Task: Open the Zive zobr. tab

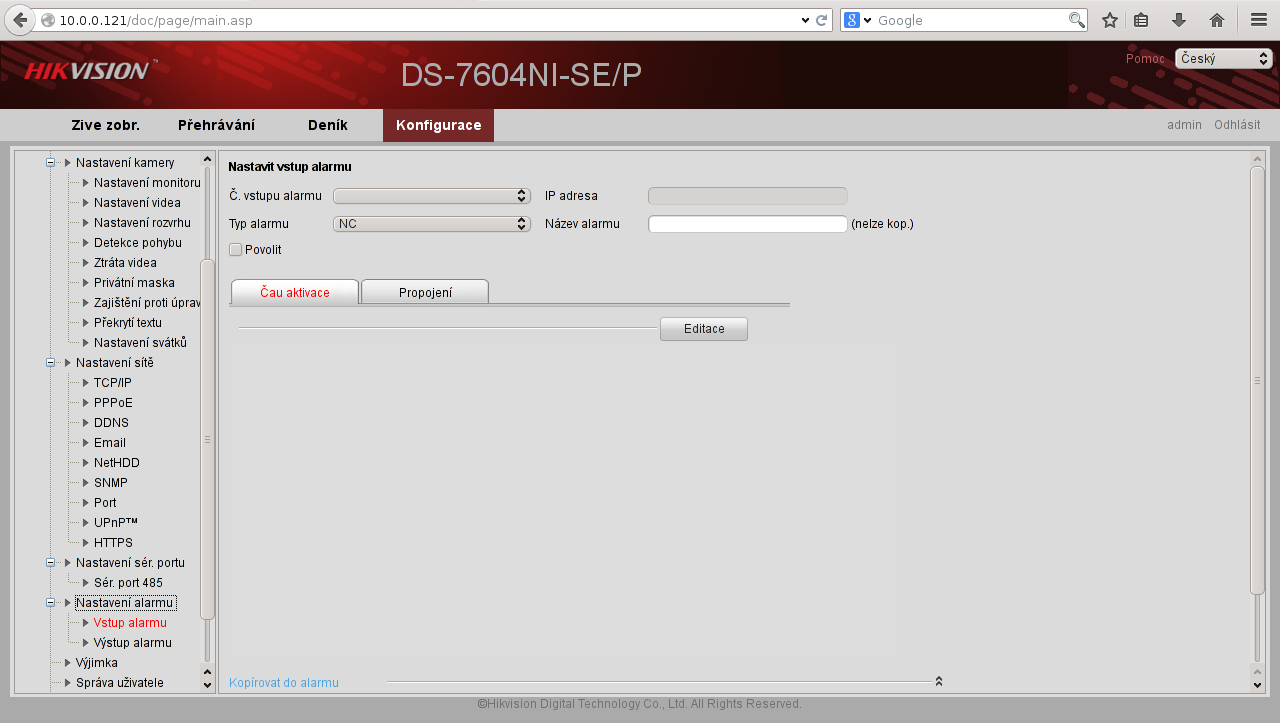Action: [106, 125]
